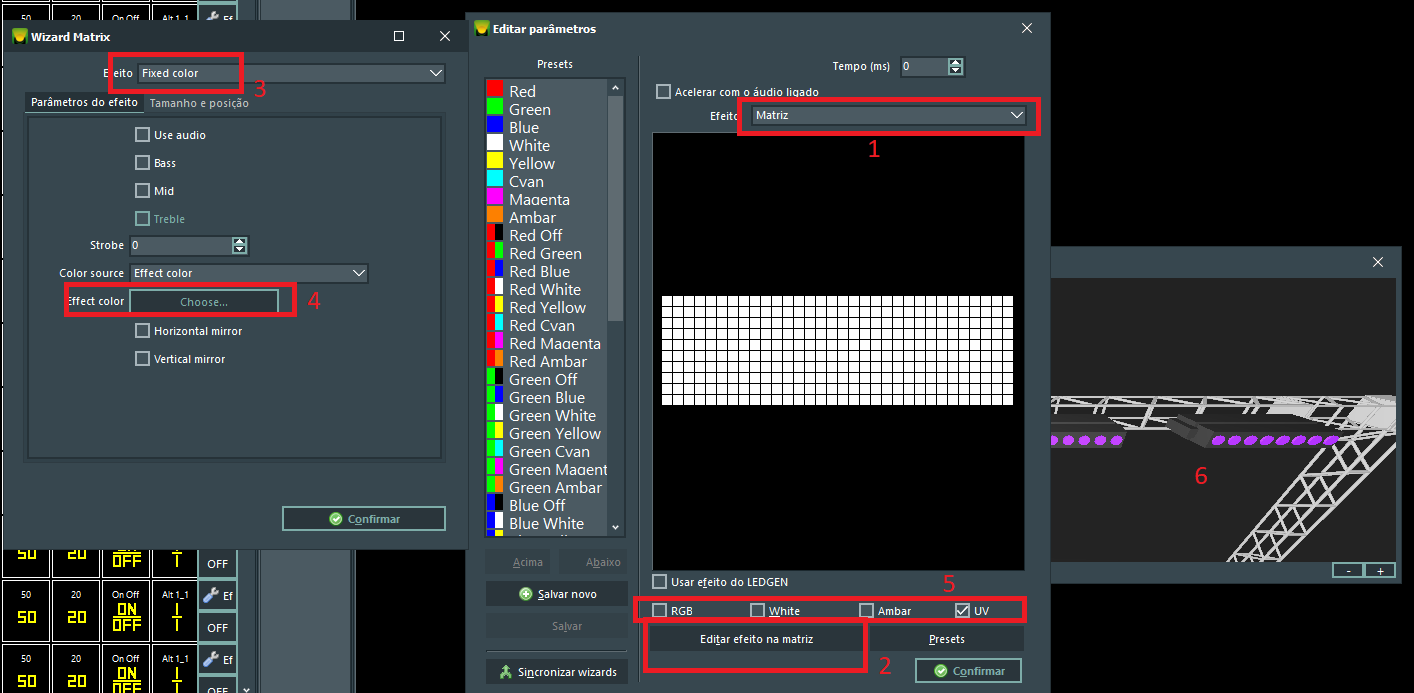Click the Presets list scrollbar thumb
The image size is (1414, 693).
pyautogui.click(x=615, y=209)
